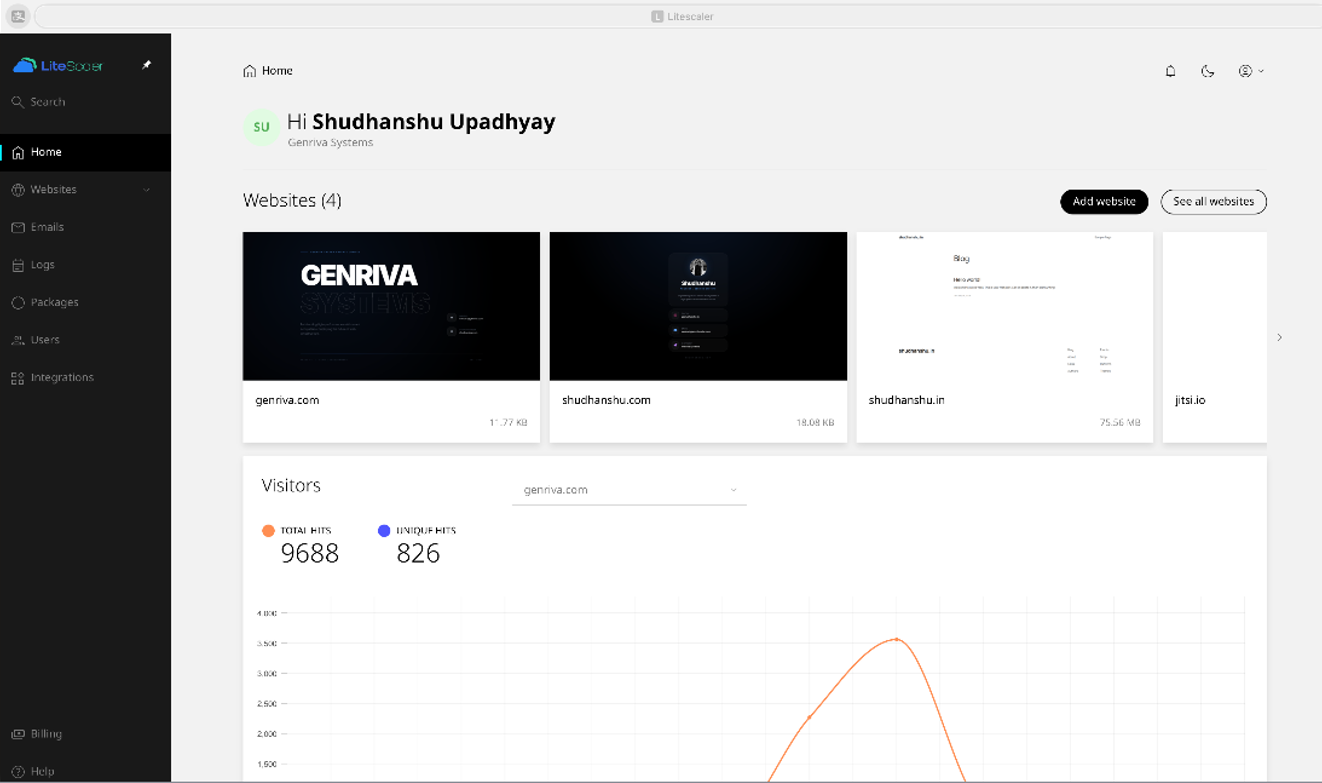Toggle dark mode with the moon icon
Image resolution: width=1322 pixels, height=783 pixels.
(x=1207, y=71)
